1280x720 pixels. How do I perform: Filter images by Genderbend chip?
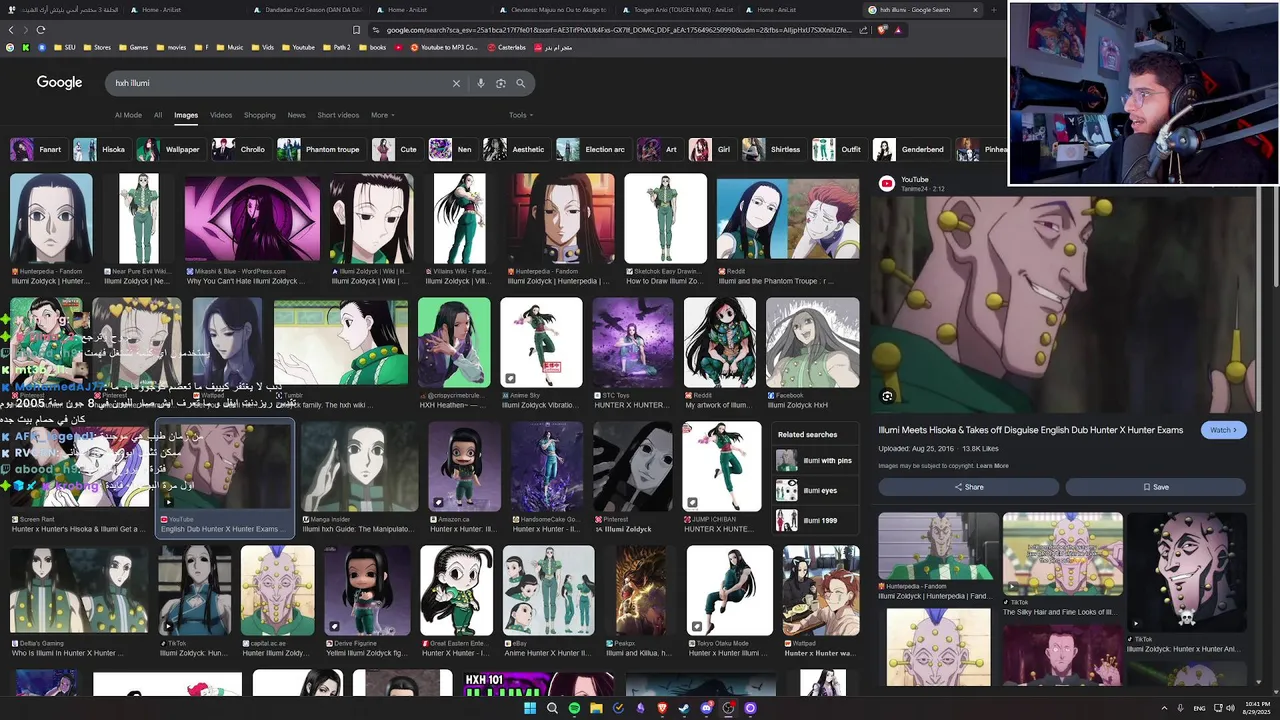910,150
